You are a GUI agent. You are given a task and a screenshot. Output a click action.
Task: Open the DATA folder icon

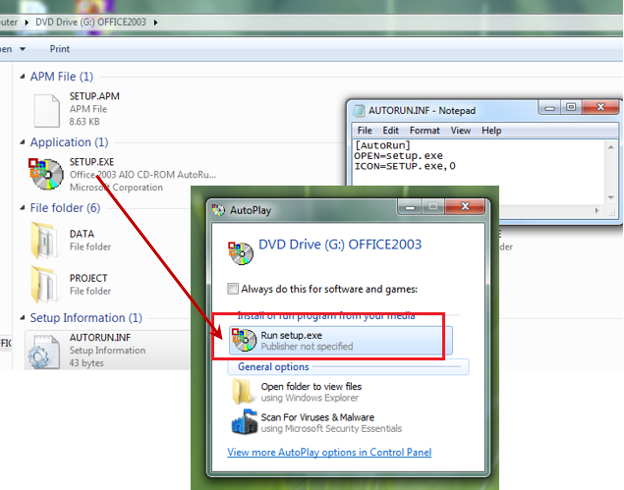44,240
